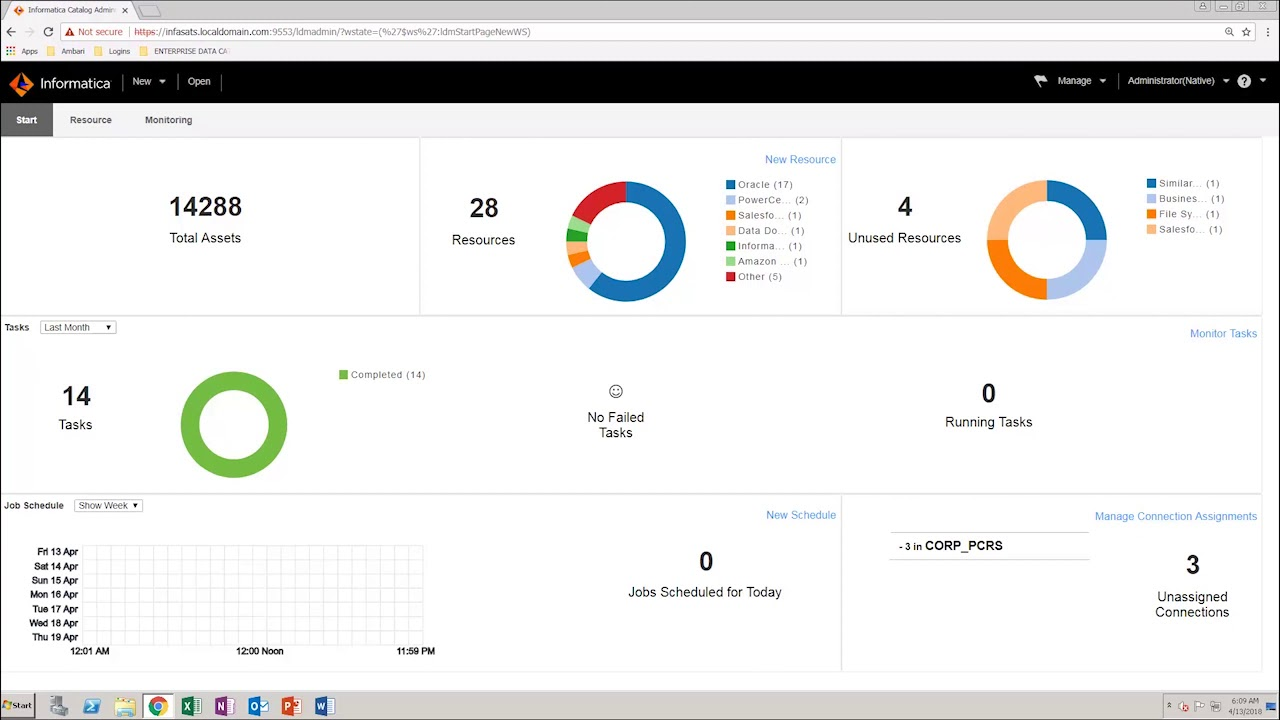1280x720 pixels.
Task: Click the Completed (14) green legend swatch
Action: pos(343,374)
